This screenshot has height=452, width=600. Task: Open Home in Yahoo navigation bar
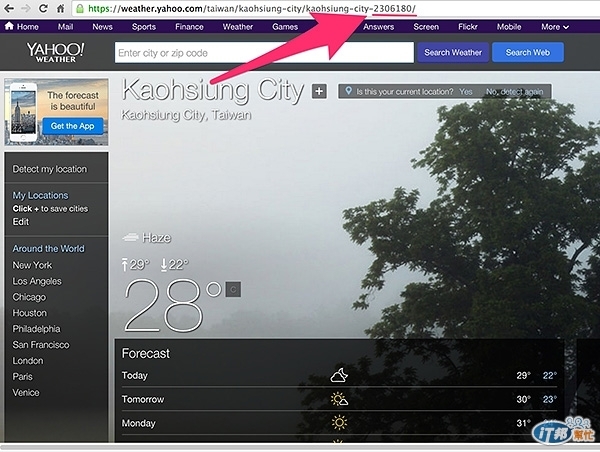point(21,26)
